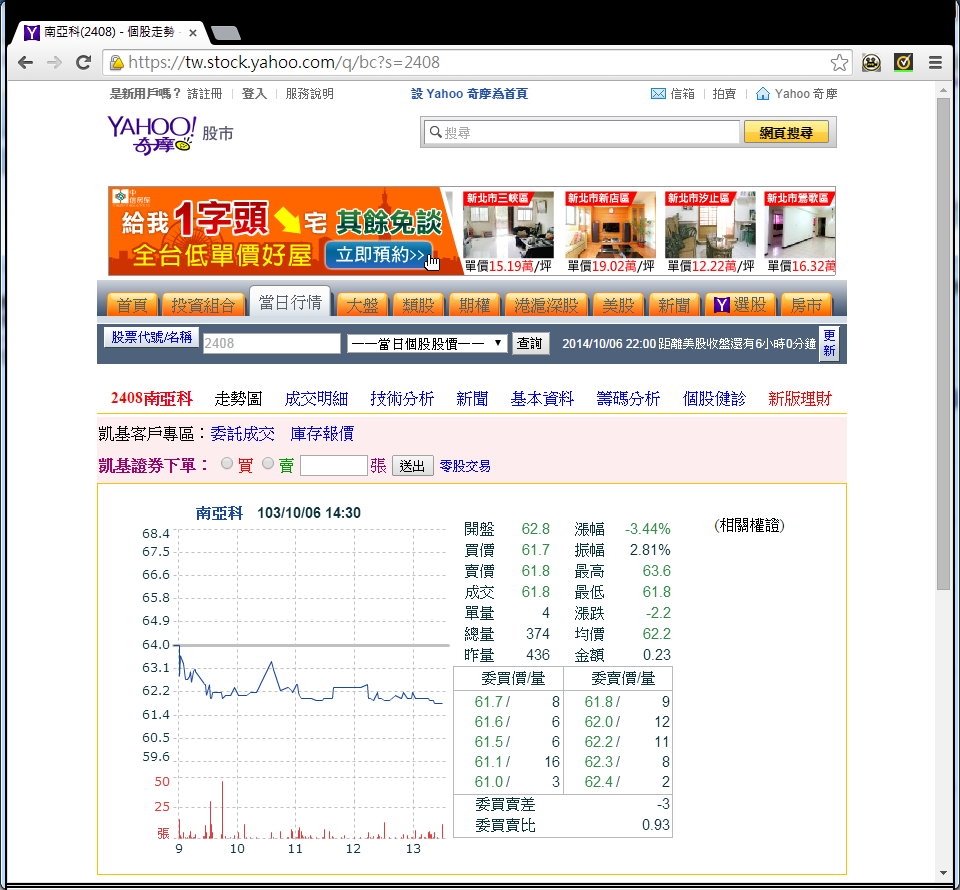Open the 類股 navigation tab

click(418, 305)
